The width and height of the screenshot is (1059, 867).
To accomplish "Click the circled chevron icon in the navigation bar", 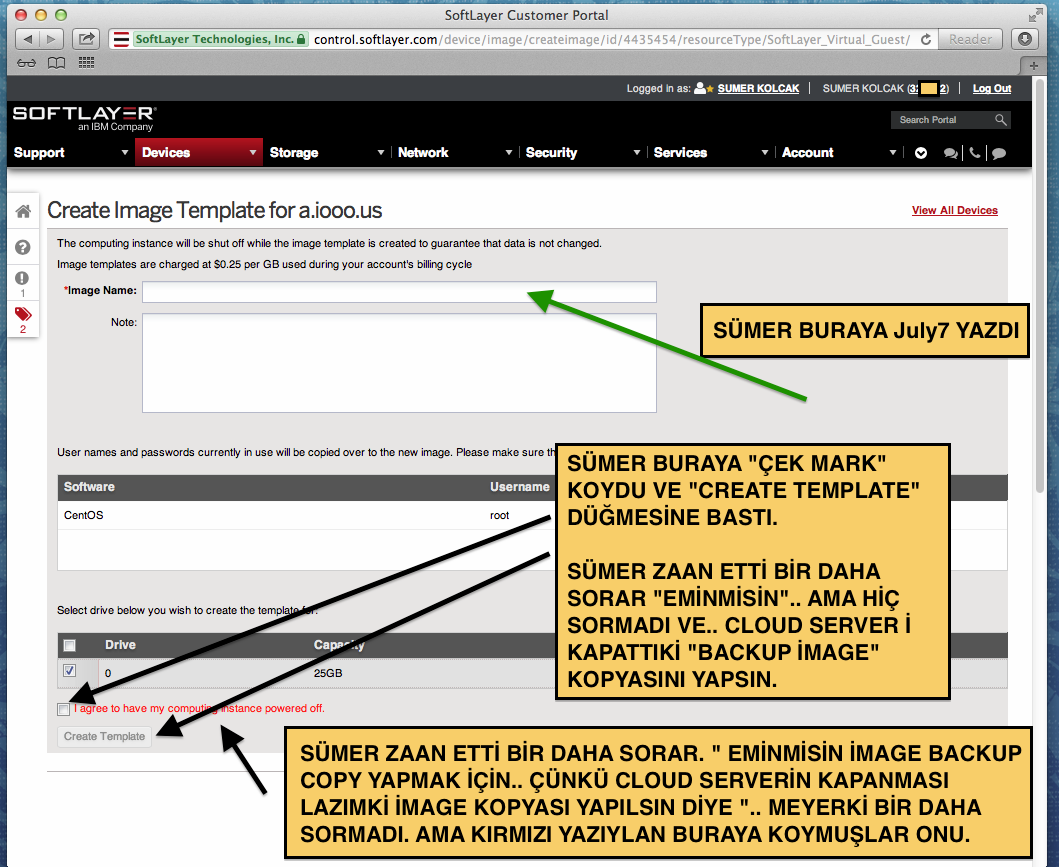I will (x=921, y=153).
